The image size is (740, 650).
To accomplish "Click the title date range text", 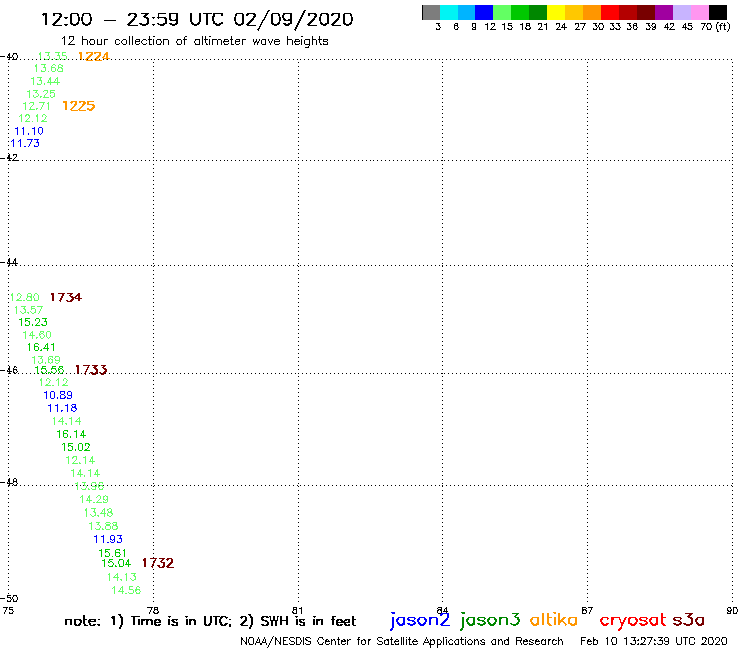I will [197, 19].
